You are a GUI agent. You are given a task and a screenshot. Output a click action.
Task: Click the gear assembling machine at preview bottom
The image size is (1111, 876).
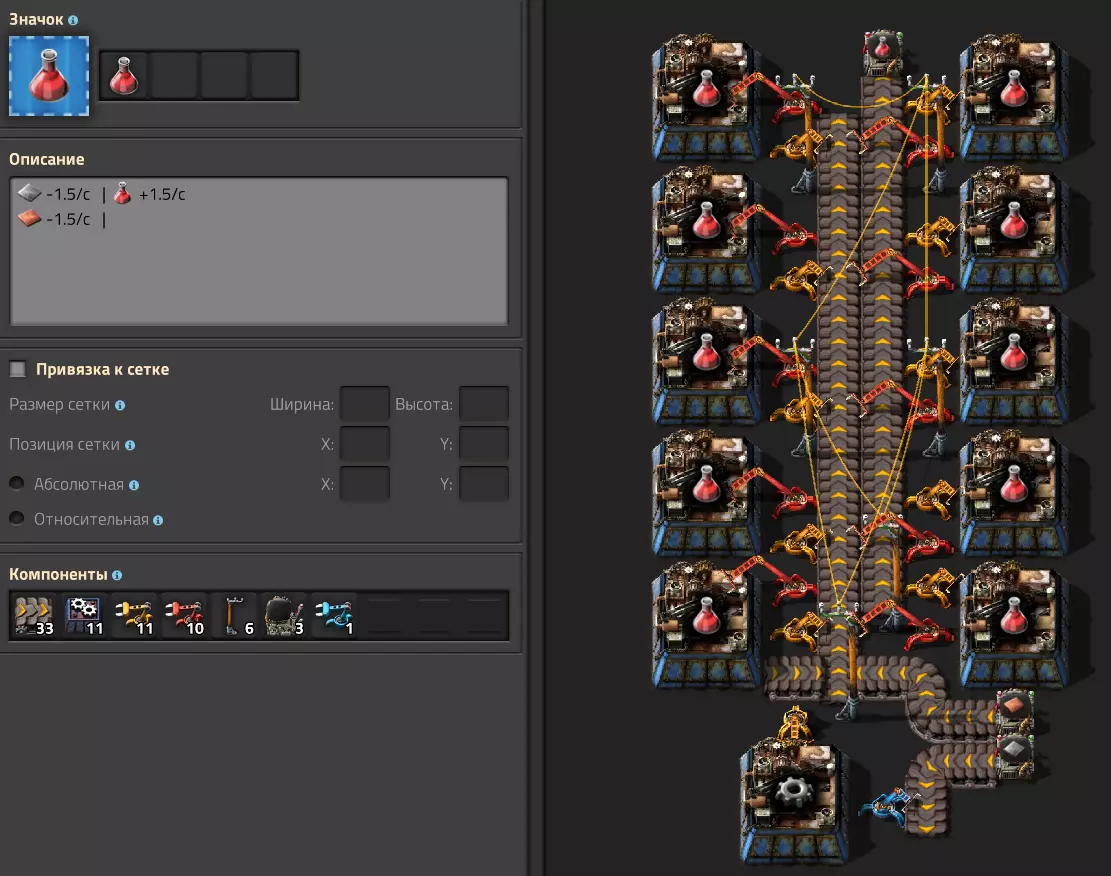click(792, 799)
